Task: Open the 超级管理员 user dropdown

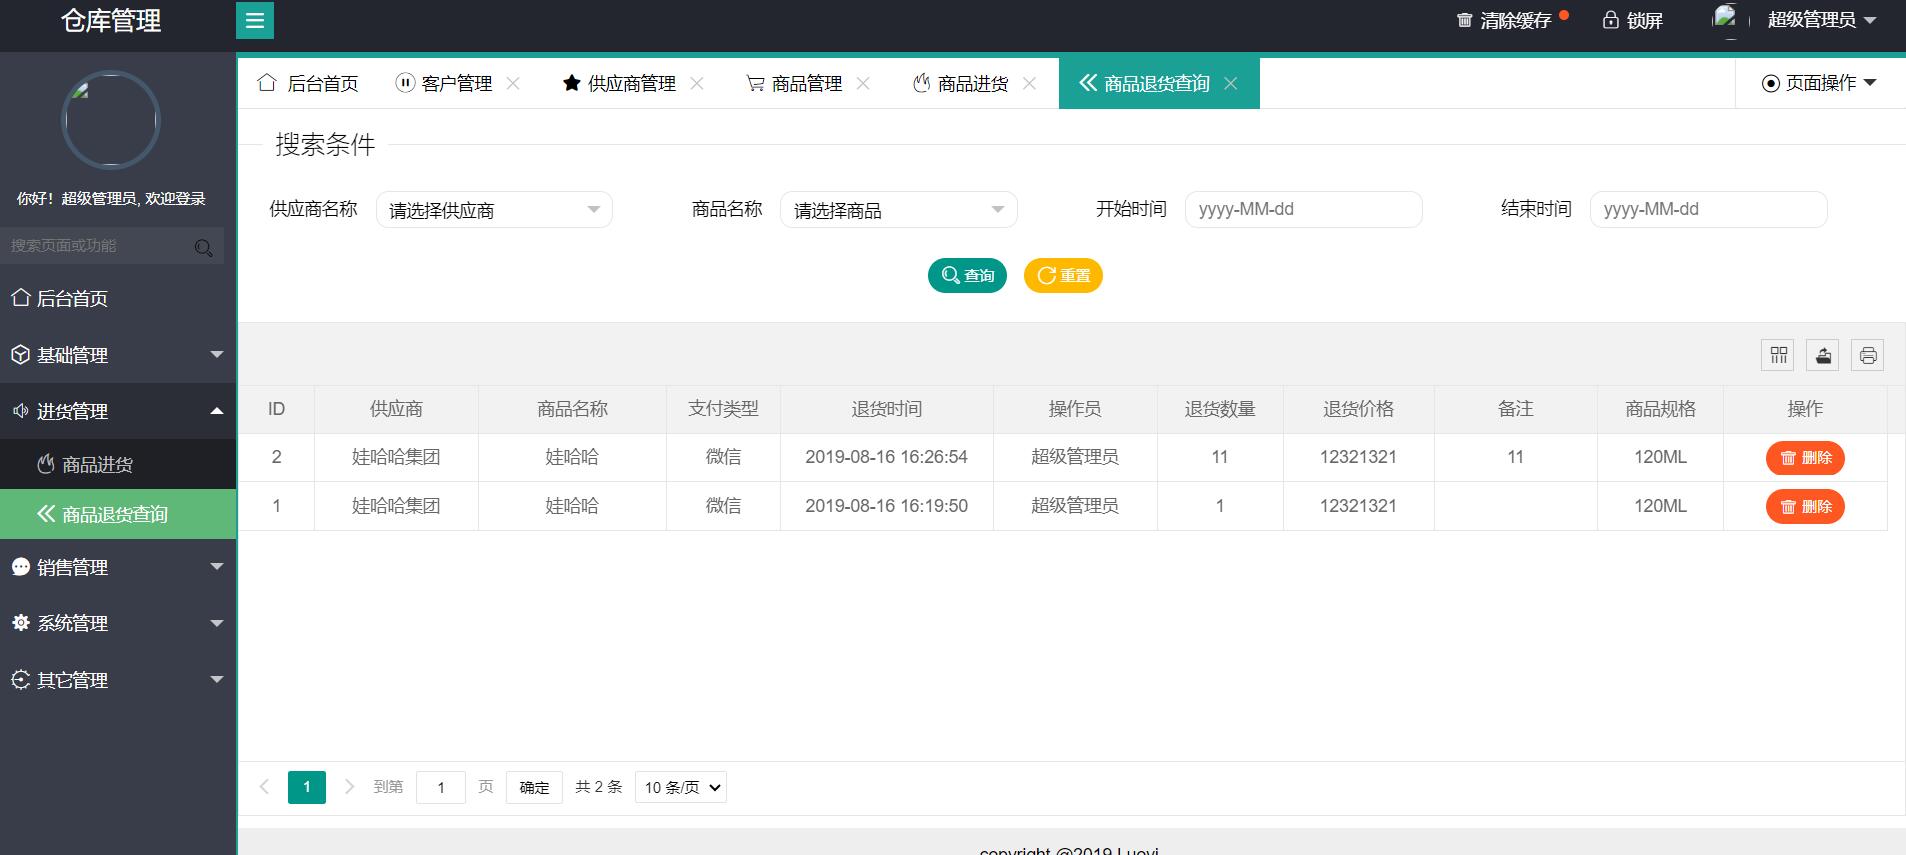Action: (x=1821, y=20)
